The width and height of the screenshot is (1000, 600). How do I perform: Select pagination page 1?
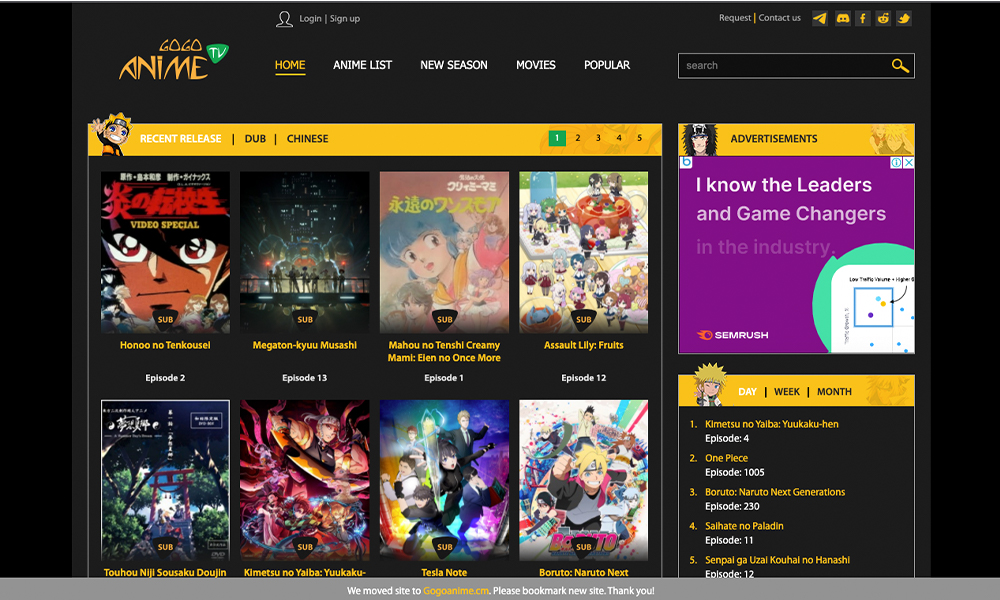pyautogui.click(x=557, y=138)
